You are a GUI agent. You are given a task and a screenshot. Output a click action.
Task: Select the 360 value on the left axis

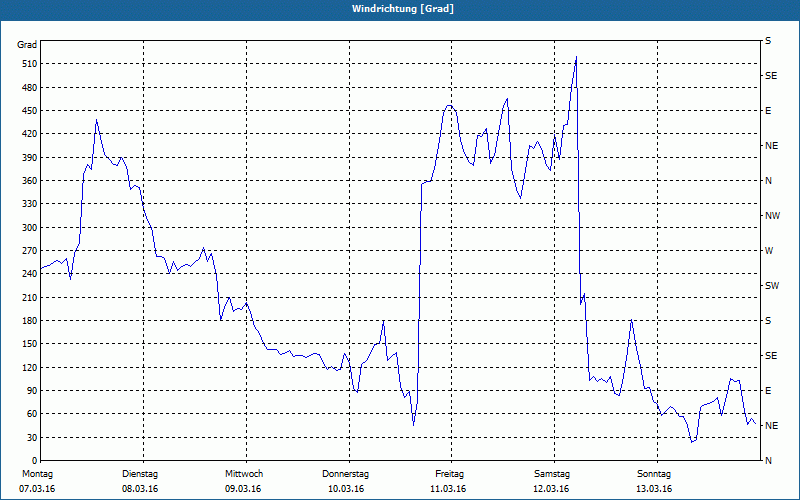(30, 181)
